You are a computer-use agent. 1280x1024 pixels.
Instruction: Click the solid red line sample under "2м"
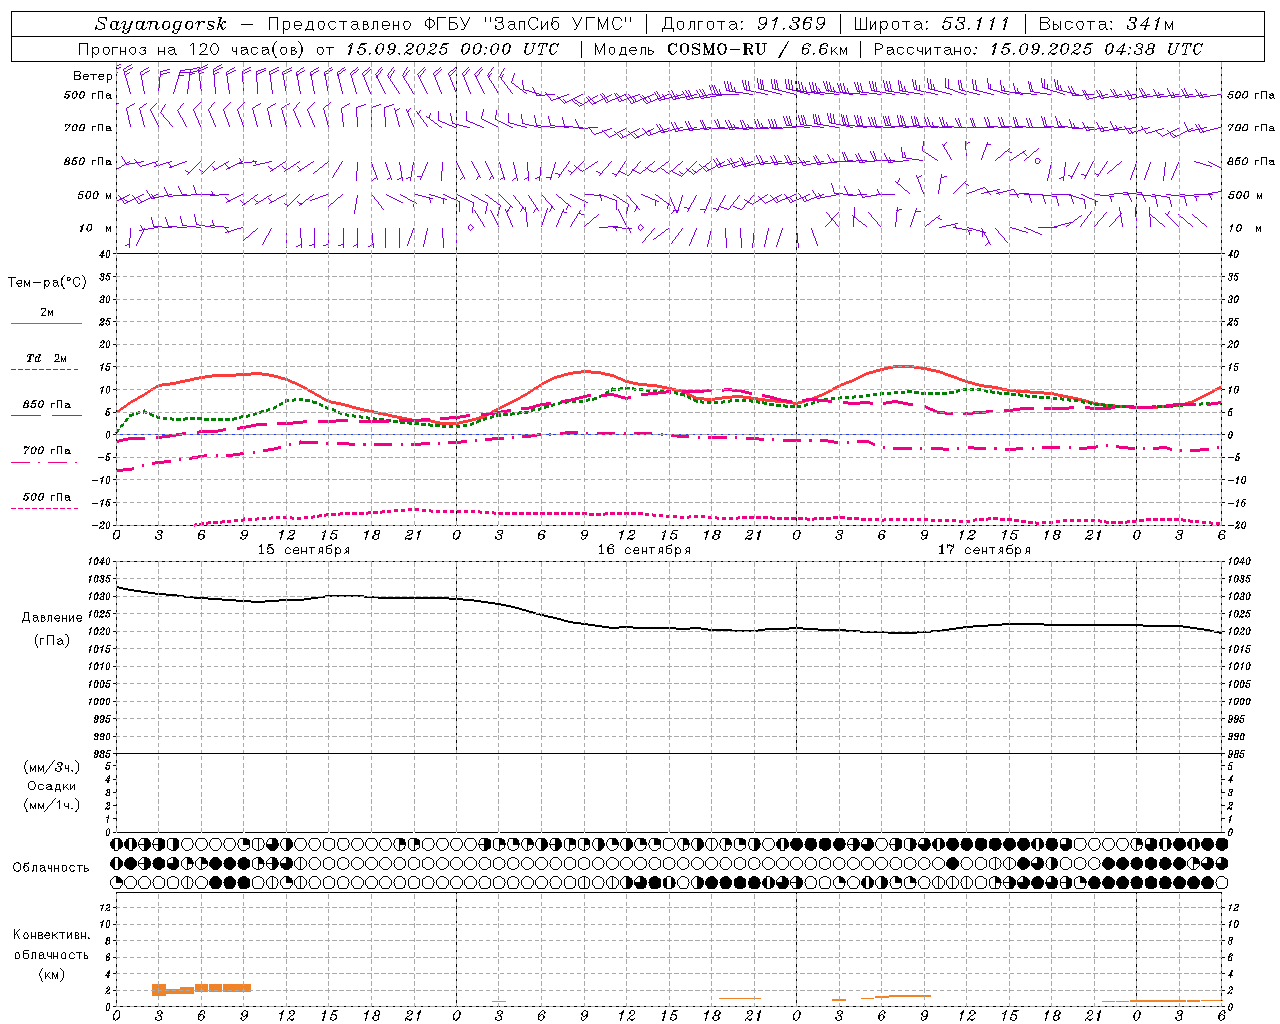[46, 323]
